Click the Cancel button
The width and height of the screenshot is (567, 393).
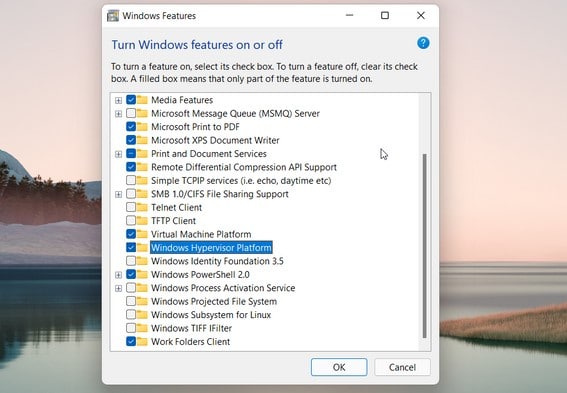click(402, 367)
